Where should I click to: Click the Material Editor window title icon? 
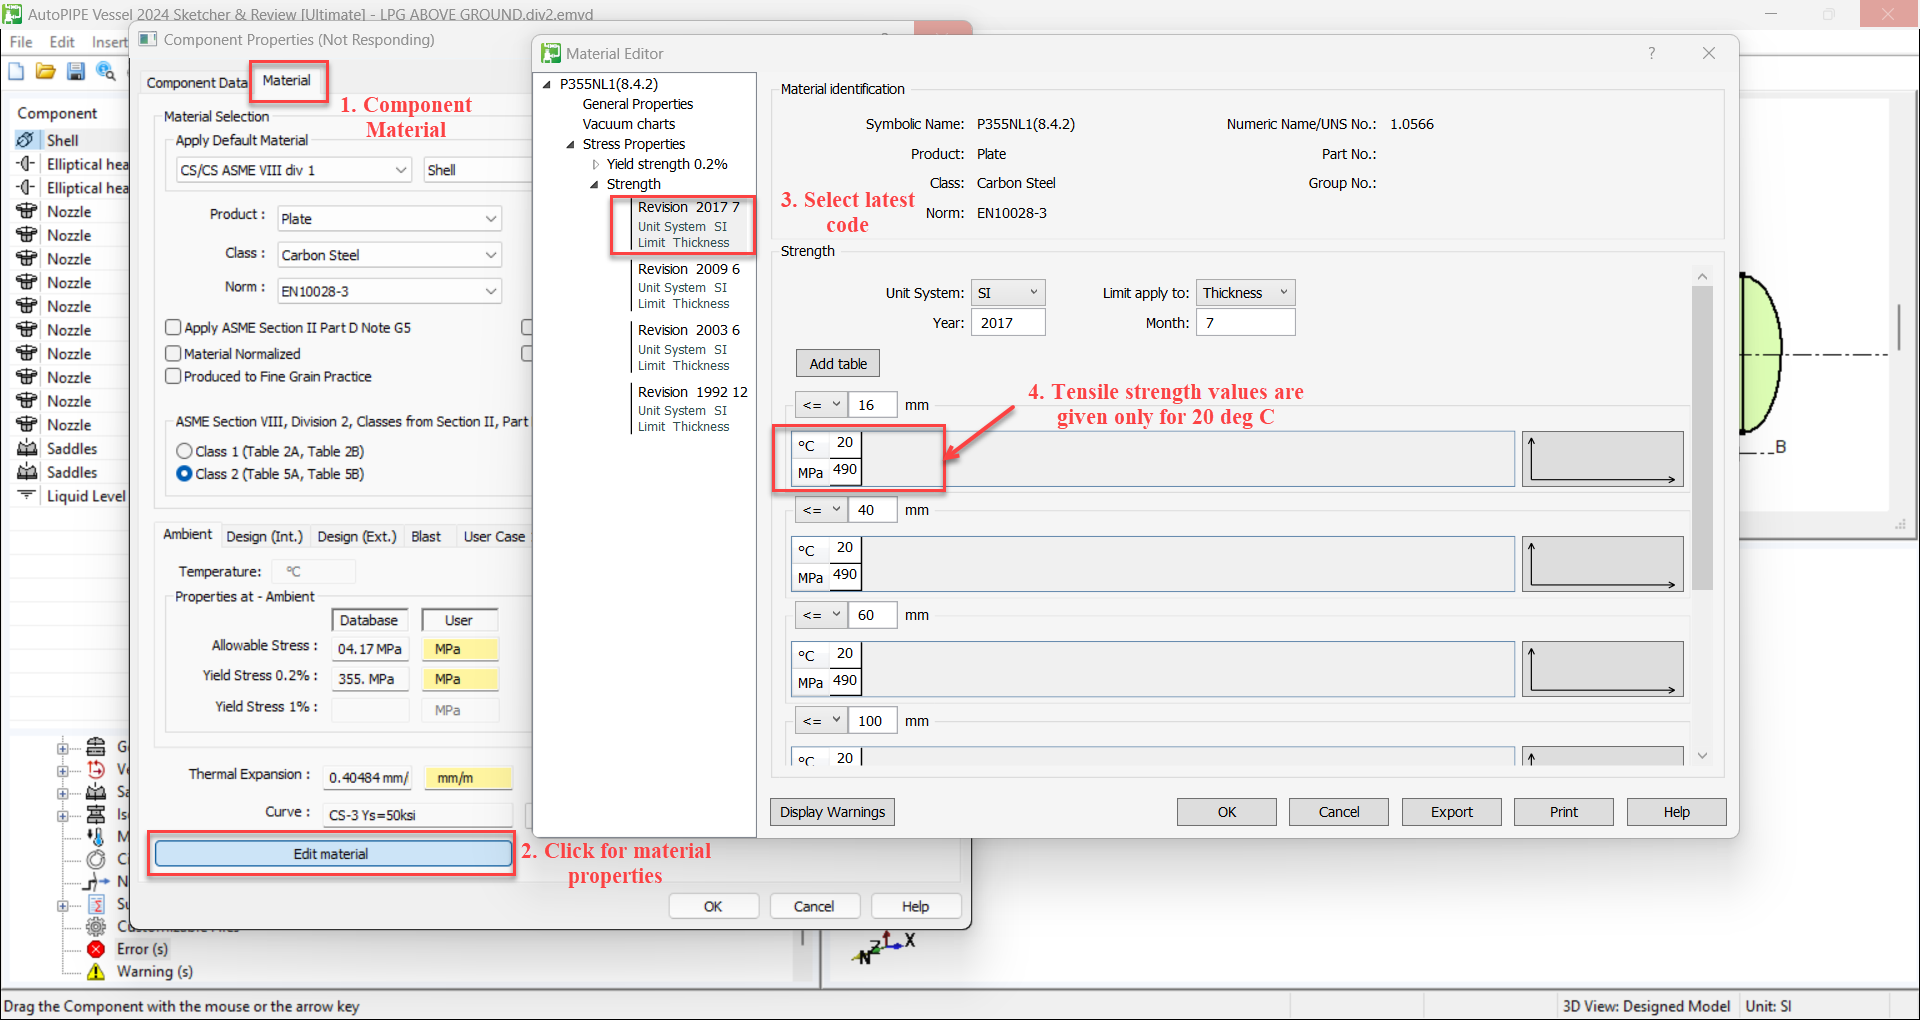551,53
